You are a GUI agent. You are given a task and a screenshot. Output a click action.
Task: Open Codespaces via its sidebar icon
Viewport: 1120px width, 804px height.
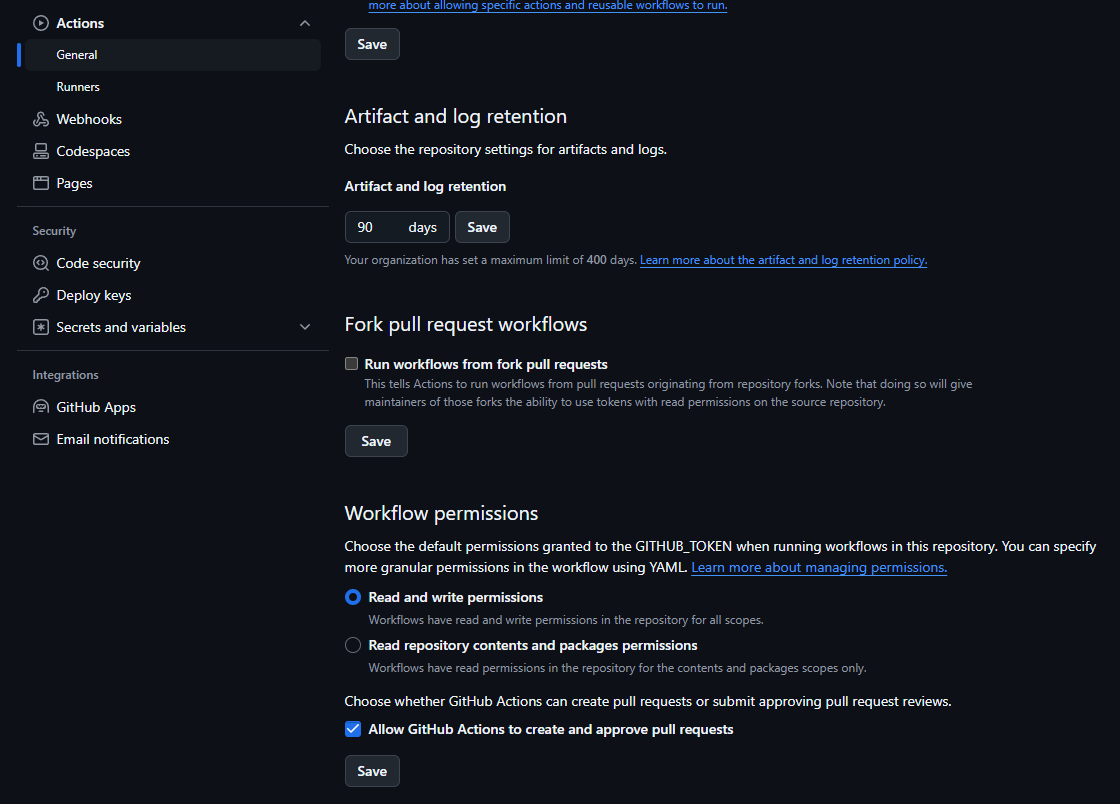[40, 151]
